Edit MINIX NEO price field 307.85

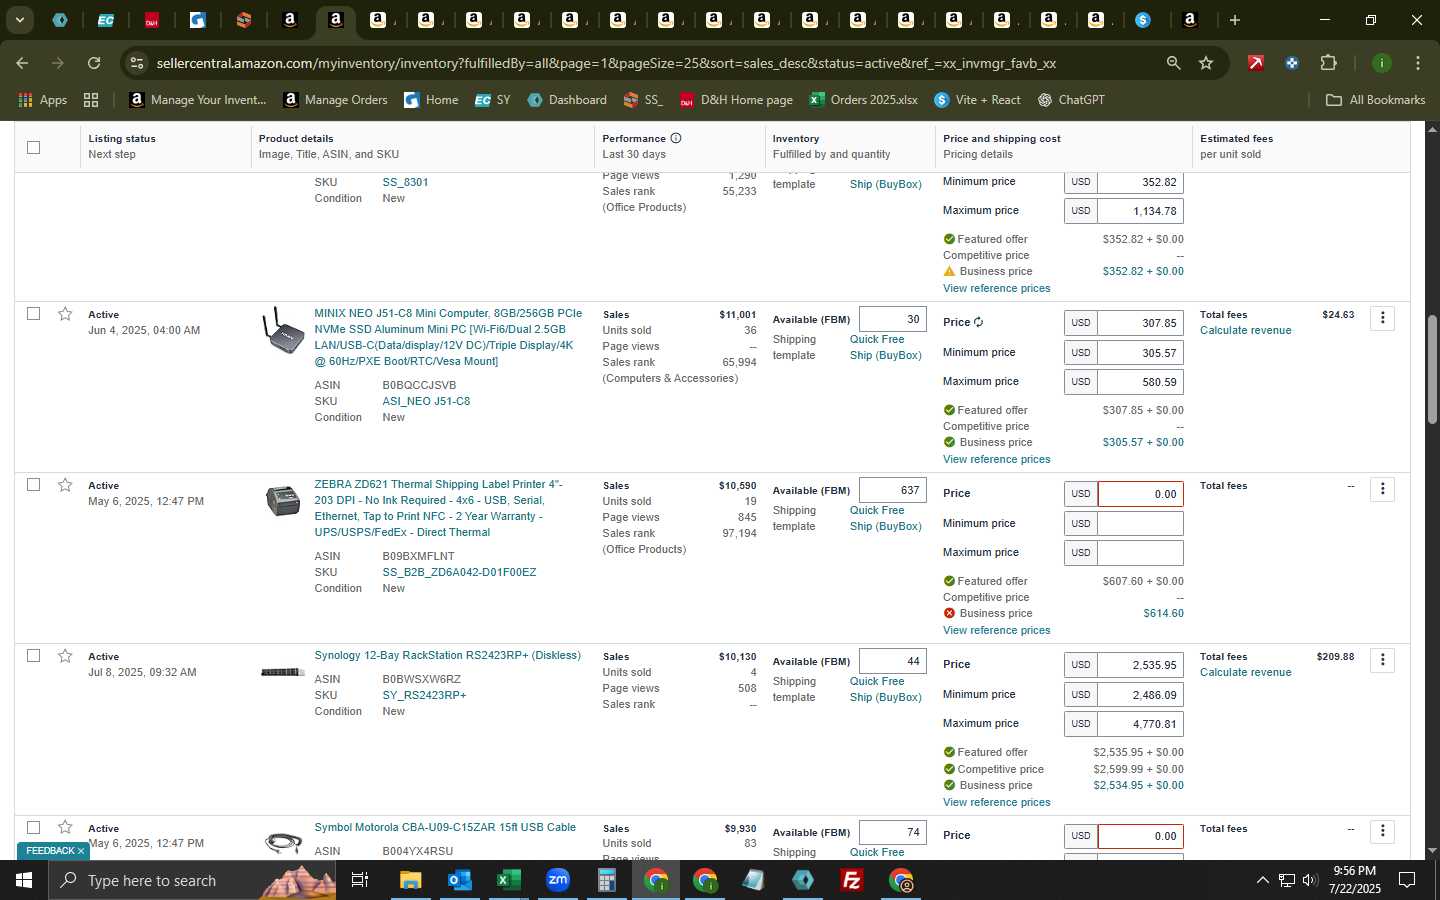tap(1140, 323)
